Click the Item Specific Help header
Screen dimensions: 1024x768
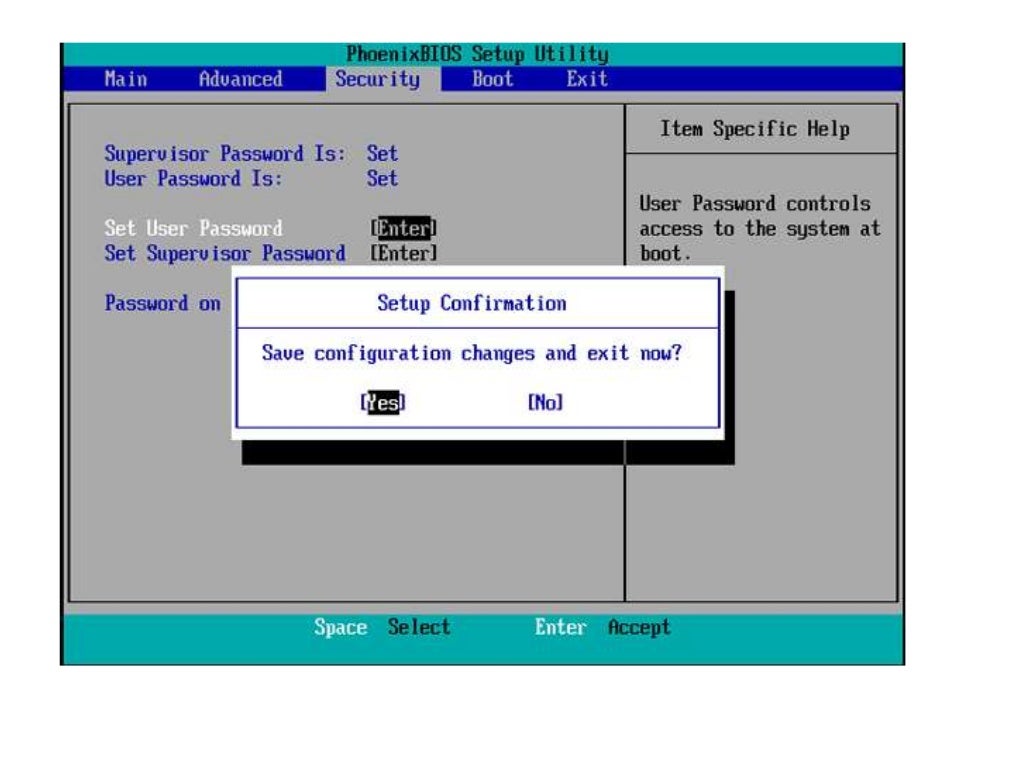[x=754, y=129]
